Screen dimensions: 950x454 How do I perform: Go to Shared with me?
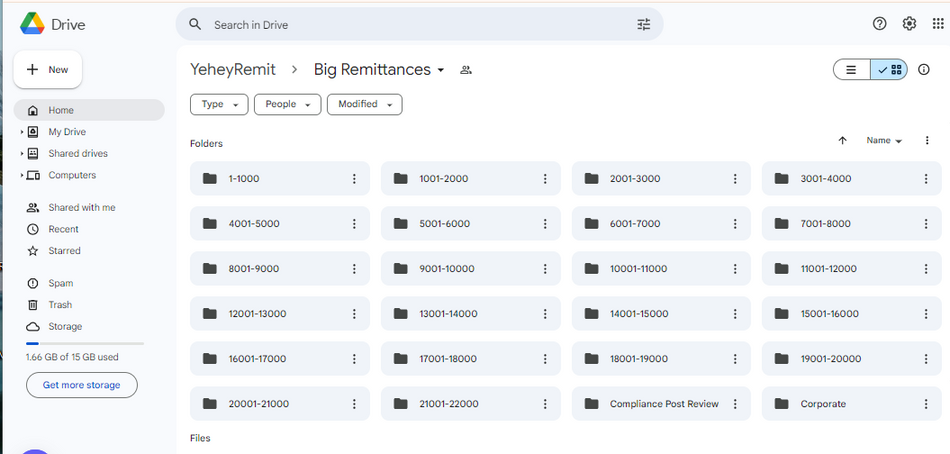click(x=81, y=208)
